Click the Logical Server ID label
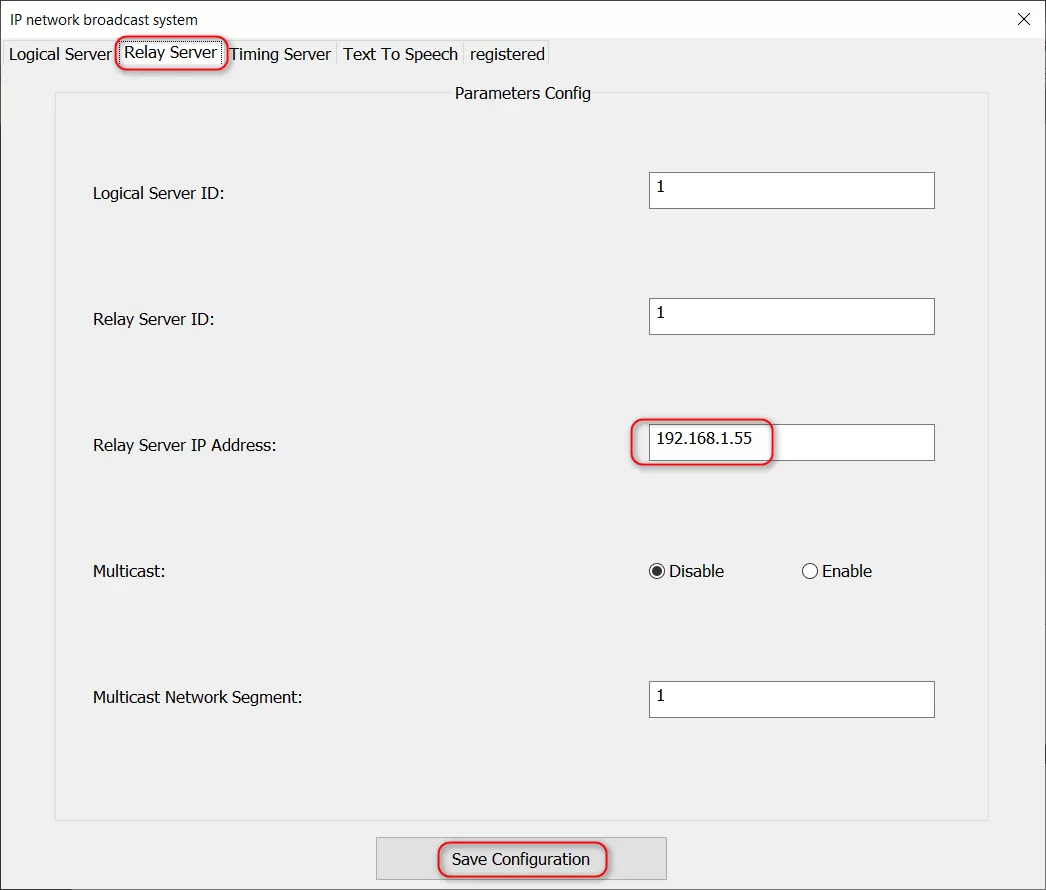Viewport: 1046px width, 890px height. point(158,193)
